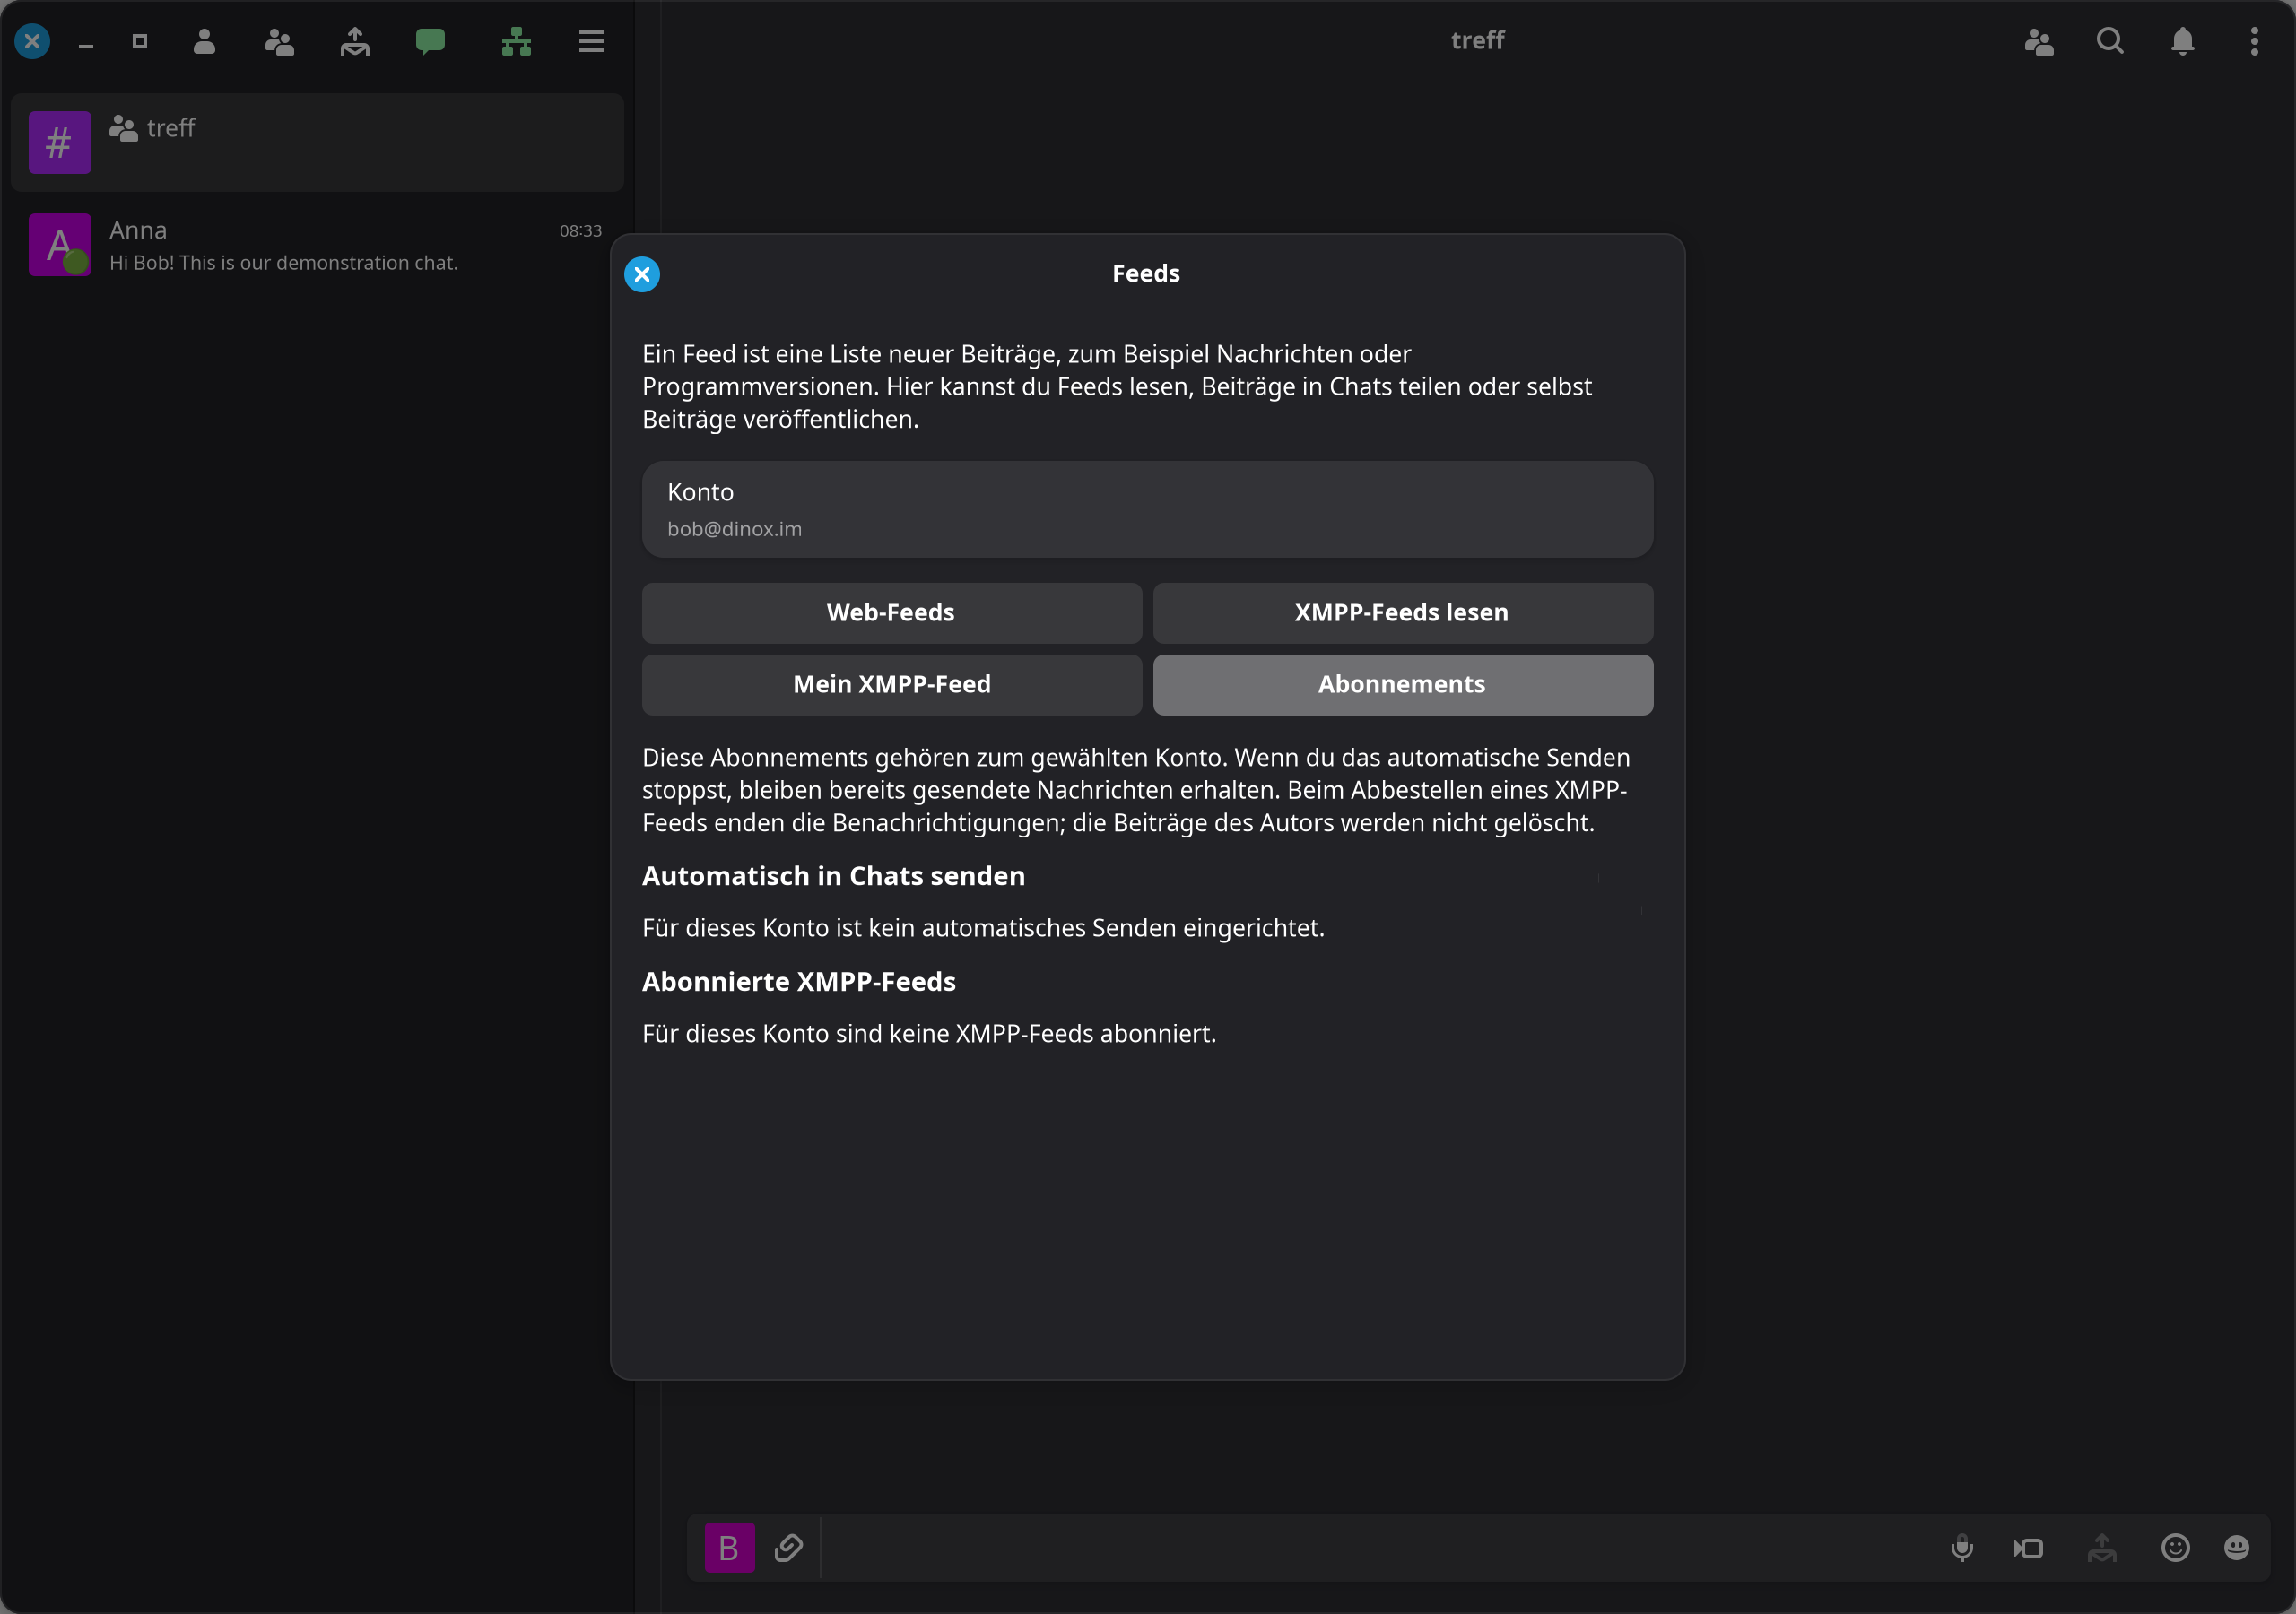2296x1614 pixels.
Task: Open the Mein XMPP-Feed tab
Action: click(x=891, y=685)
